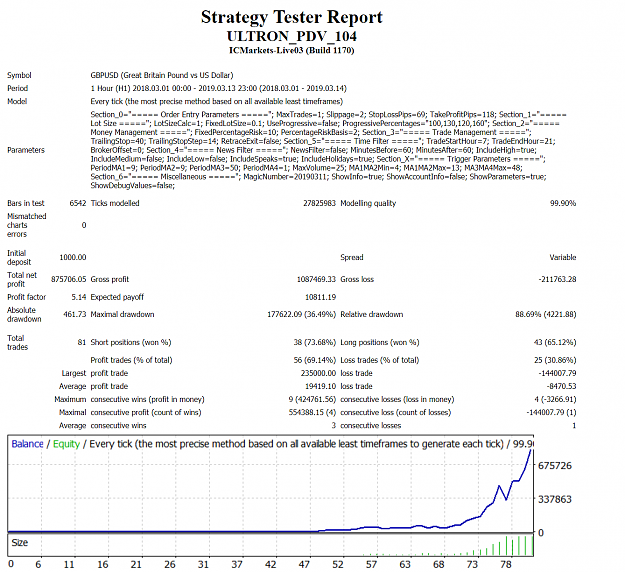Viewport: 625px width, 572px height.
Task: Click the x-axis tick label 52
Action: click(338, 564)
